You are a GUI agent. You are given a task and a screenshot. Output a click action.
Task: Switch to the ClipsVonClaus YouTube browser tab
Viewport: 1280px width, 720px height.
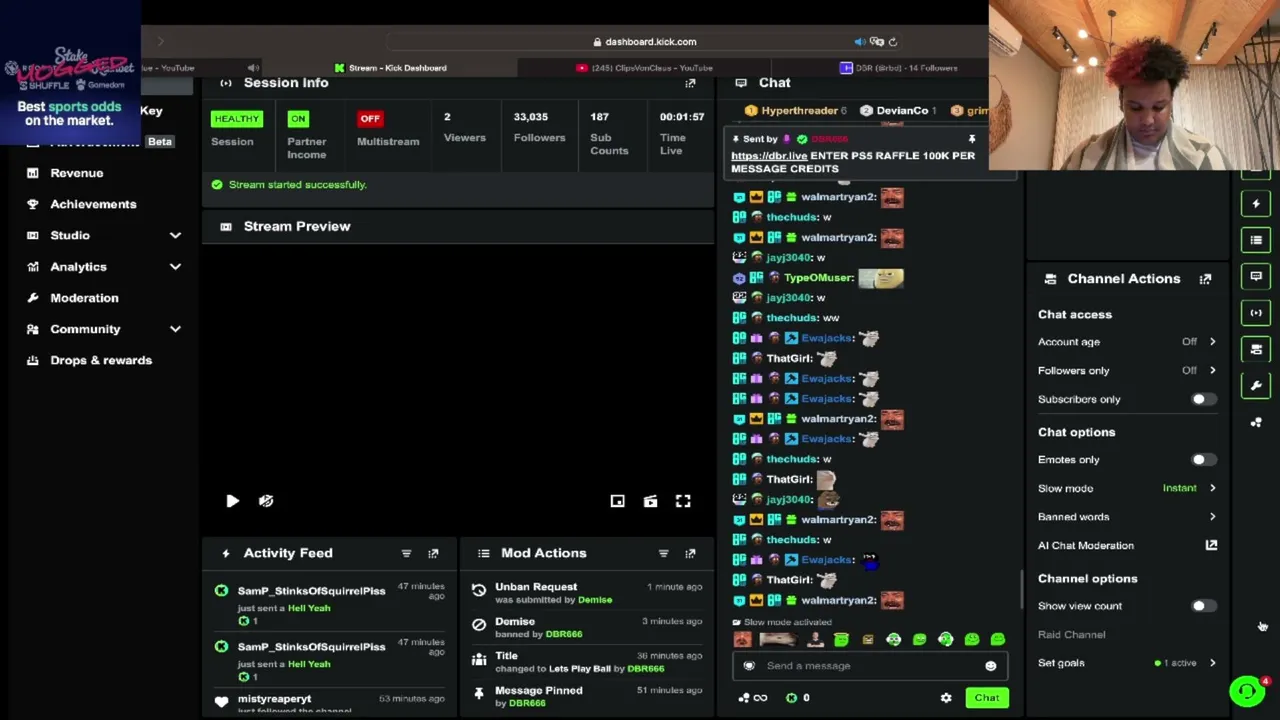coord(644,68)
